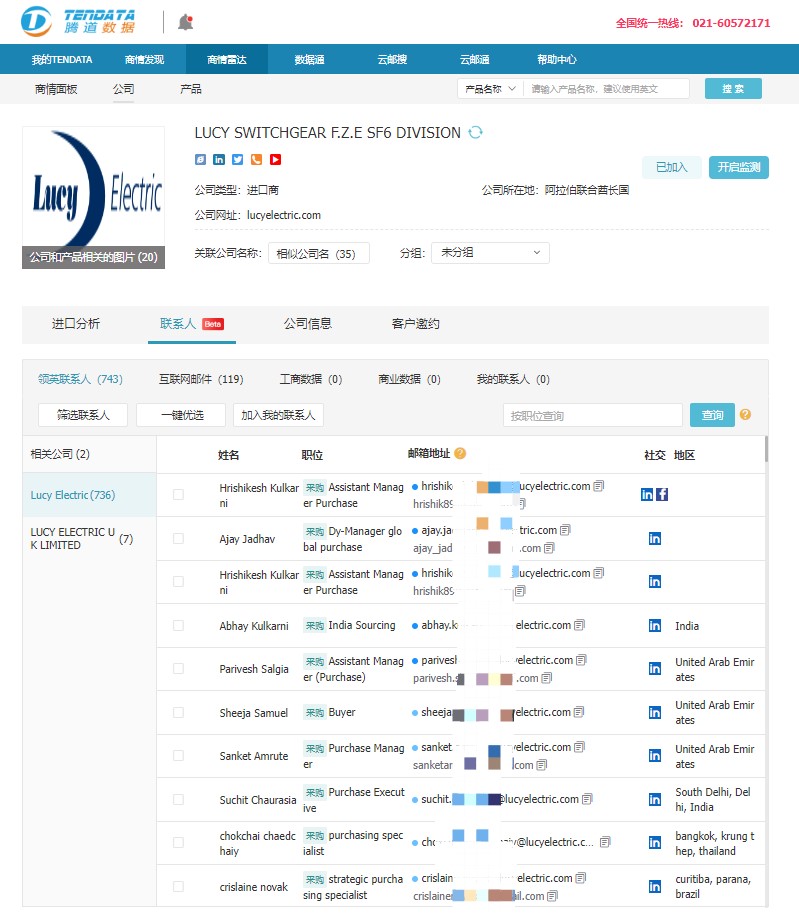Open the notification bell
The image size is (799, 923).
click(185, 22)
